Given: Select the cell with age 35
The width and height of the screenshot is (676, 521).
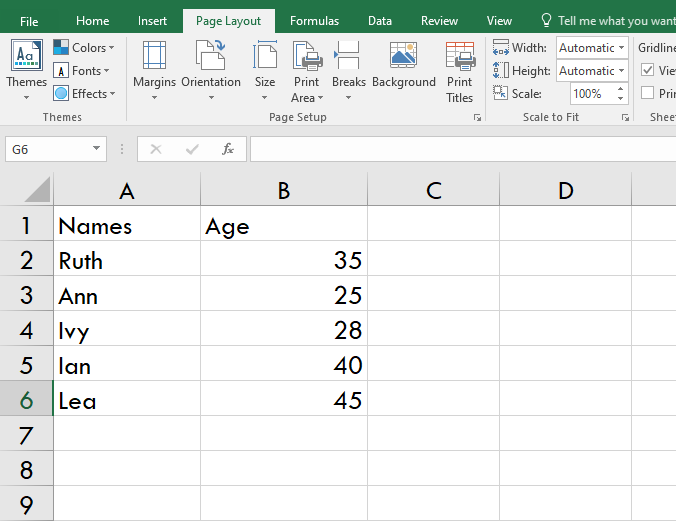Looking at the screenshot, I should (284, 260).
